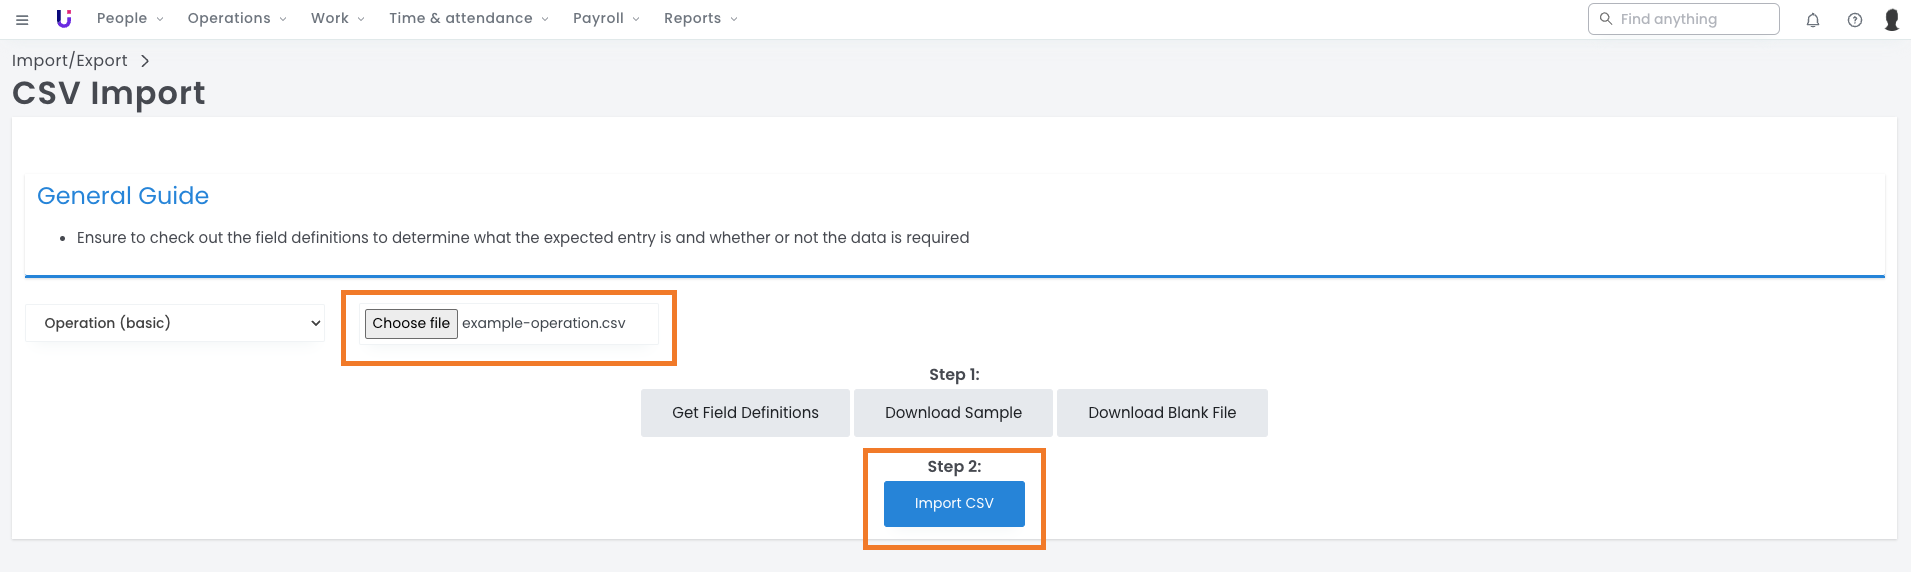Click the Choose file button

411,323
